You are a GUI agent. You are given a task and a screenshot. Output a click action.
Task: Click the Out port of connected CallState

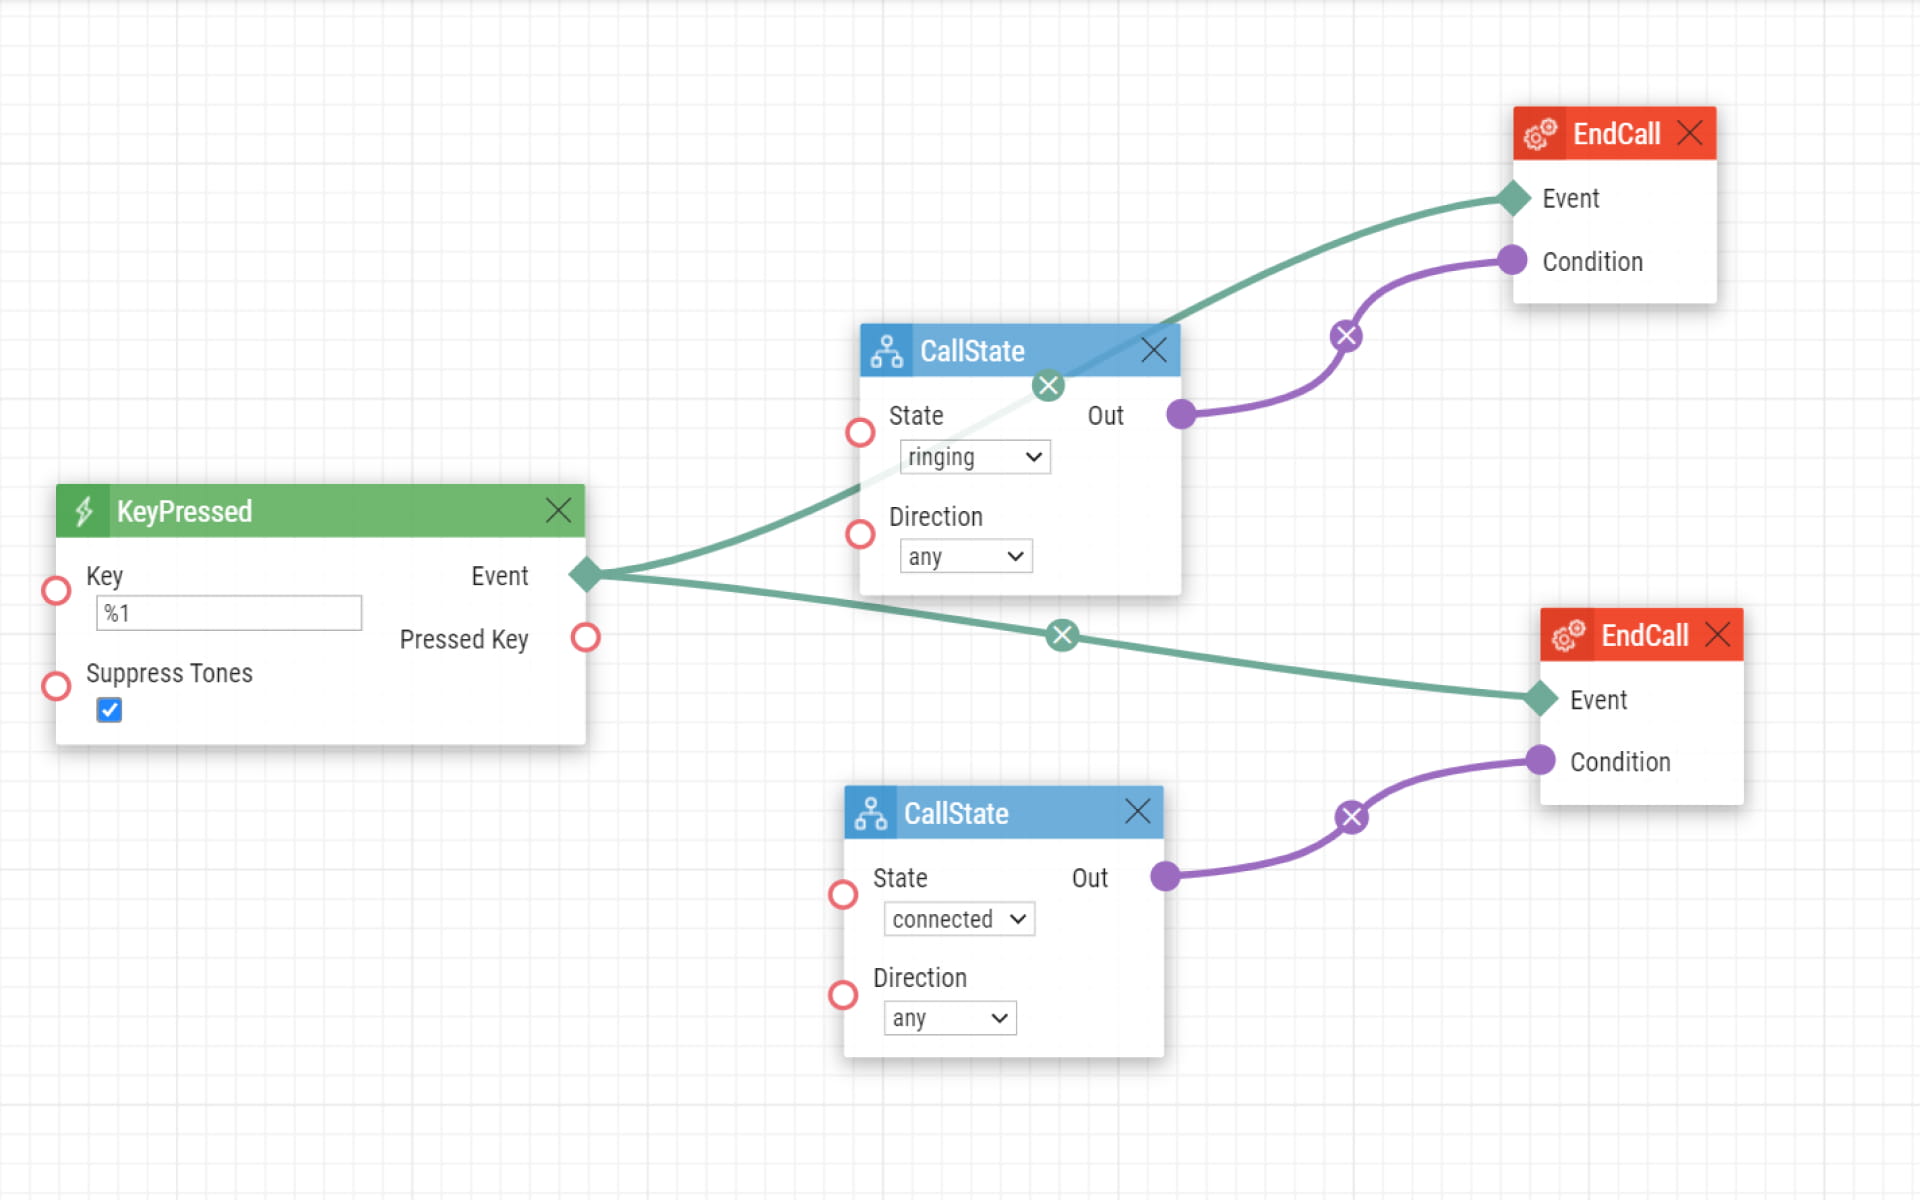1165,876
